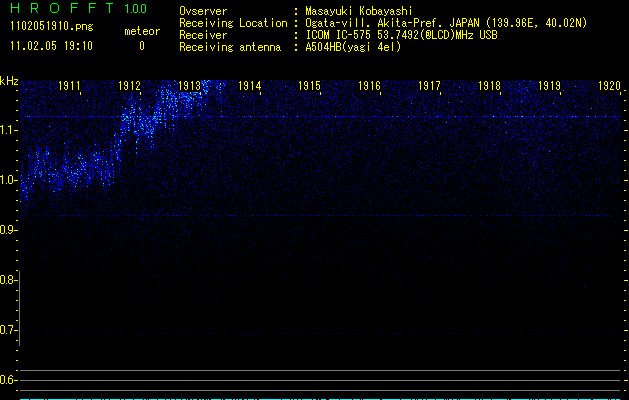Click the date 11.02.05 19:10

(51, 46)
